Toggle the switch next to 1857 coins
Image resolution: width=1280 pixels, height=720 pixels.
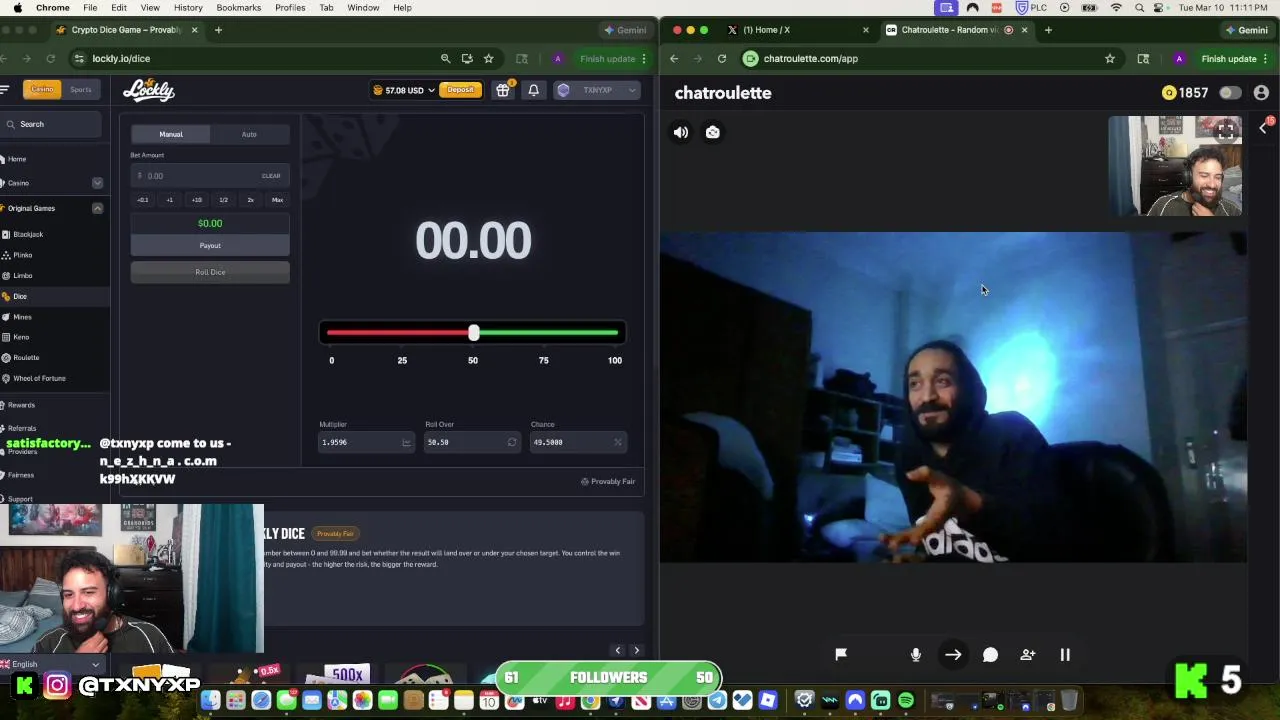pos(1230,93)
